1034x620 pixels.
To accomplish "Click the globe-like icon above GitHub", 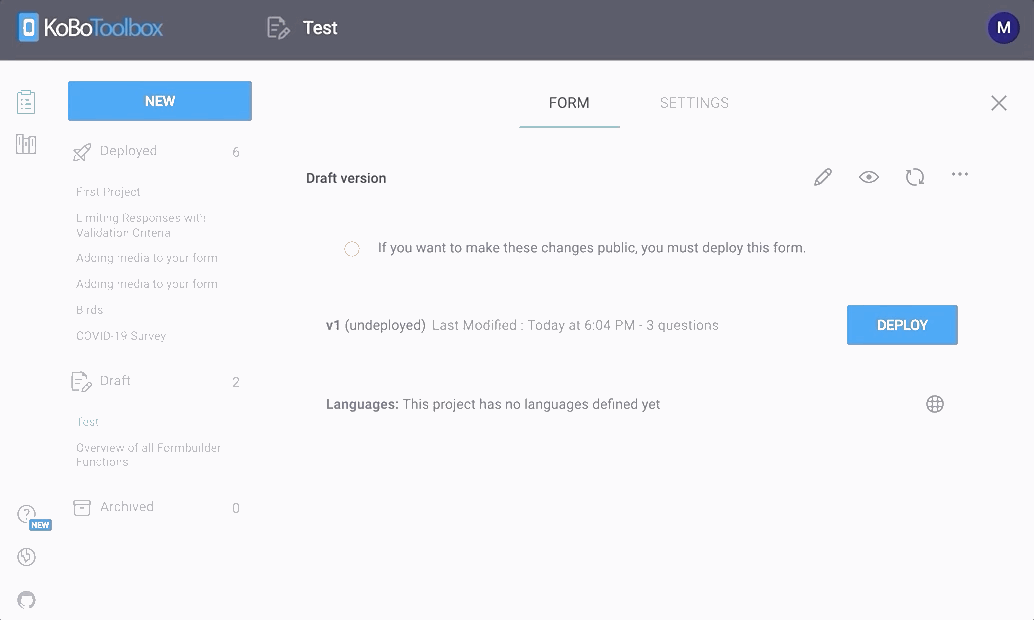I will pos(27,557).
